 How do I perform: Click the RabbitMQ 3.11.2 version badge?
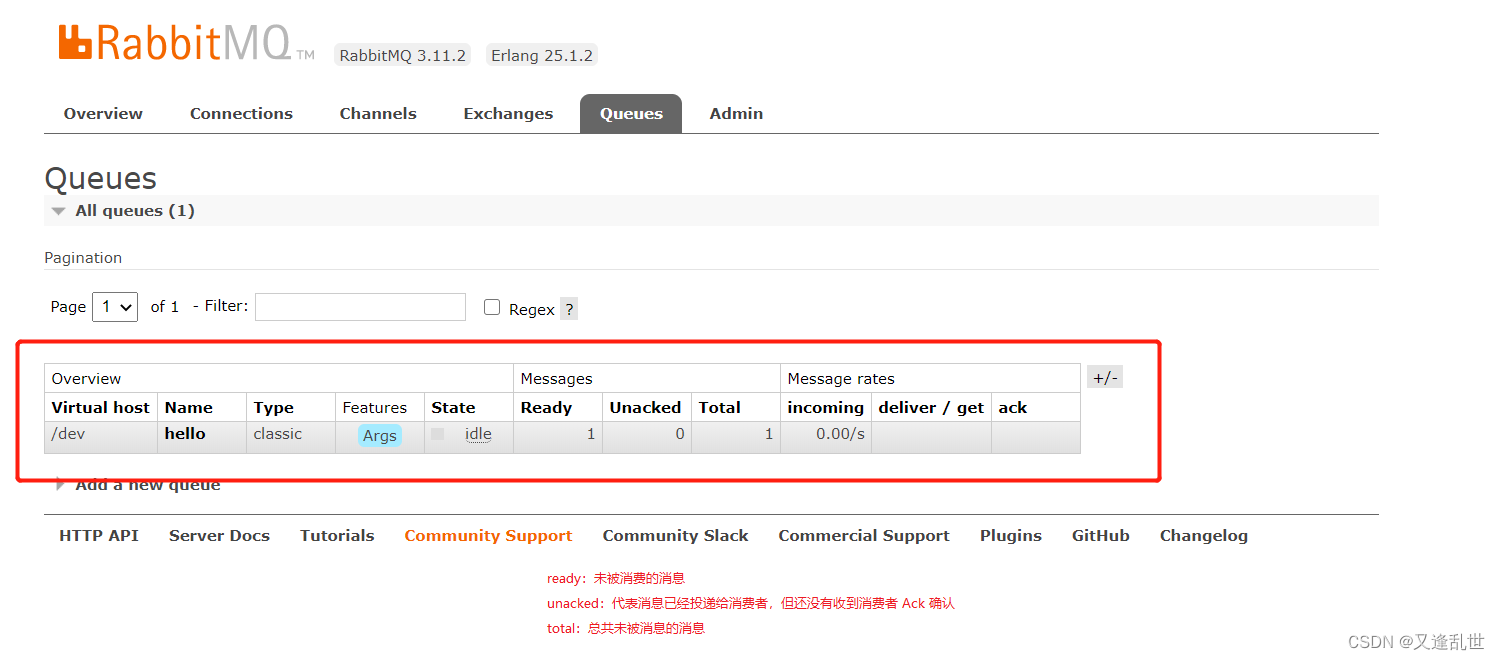[402, 55]
